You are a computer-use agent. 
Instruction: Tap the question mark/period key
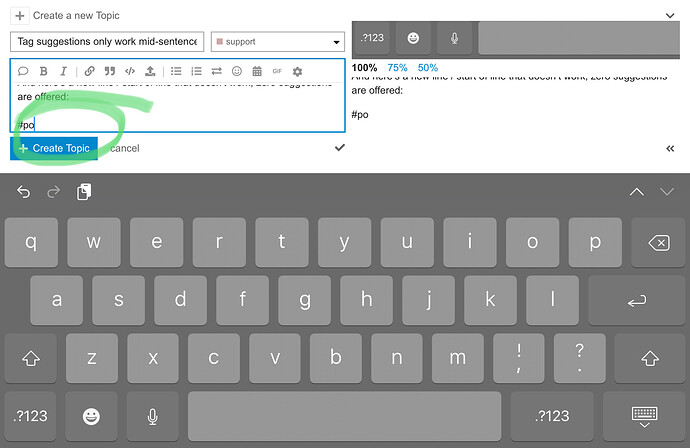pos(580,358)
